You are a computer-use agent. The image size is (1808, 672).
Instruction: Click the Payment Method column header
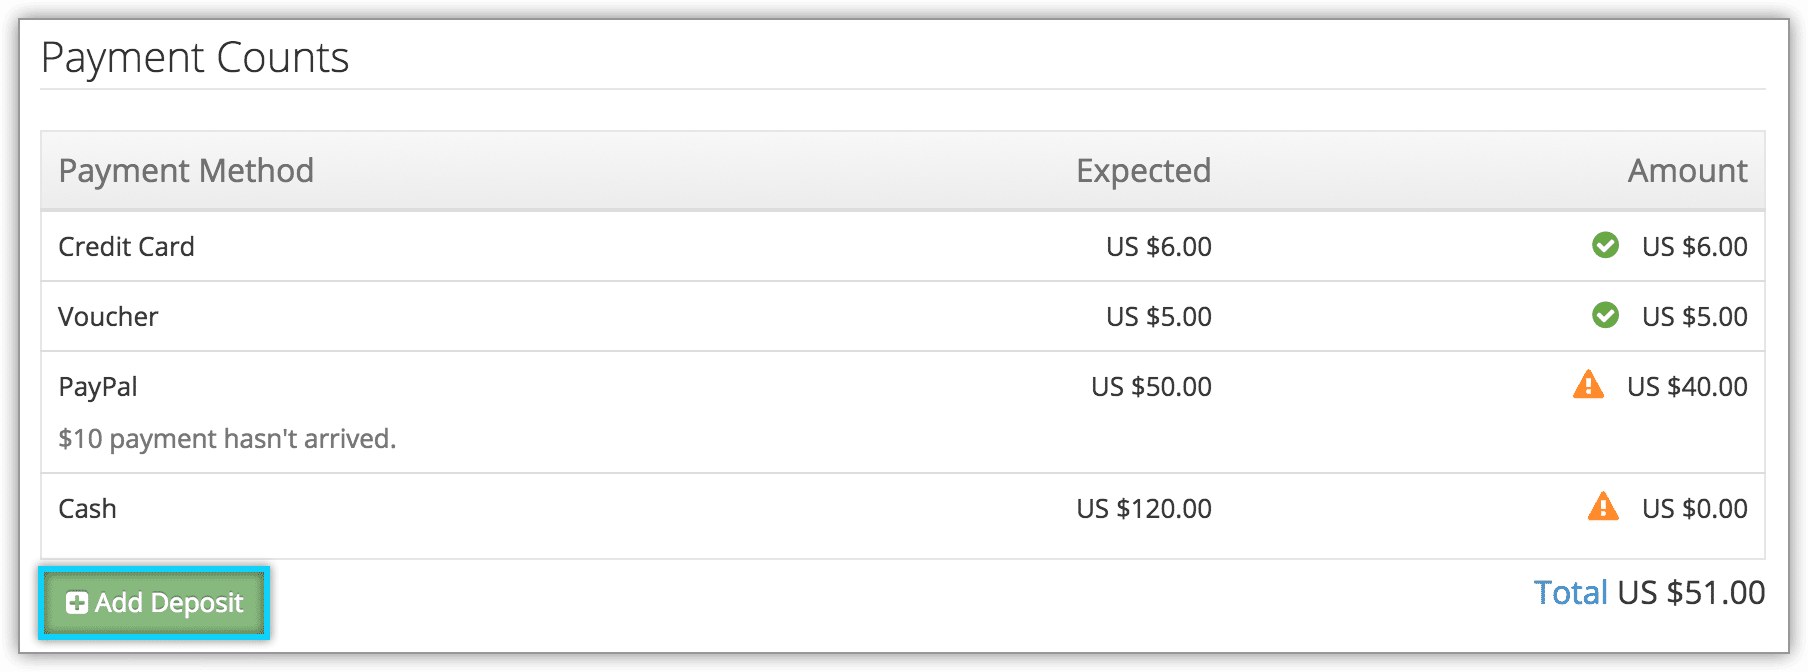point(186,171)
